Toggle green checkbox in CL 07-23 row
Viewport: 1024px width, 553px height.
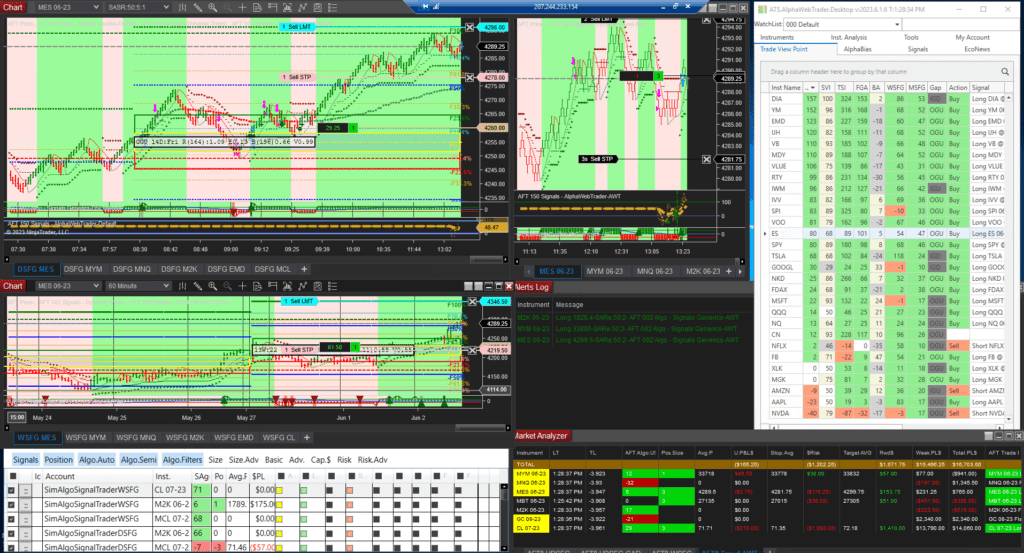point(303,490)
